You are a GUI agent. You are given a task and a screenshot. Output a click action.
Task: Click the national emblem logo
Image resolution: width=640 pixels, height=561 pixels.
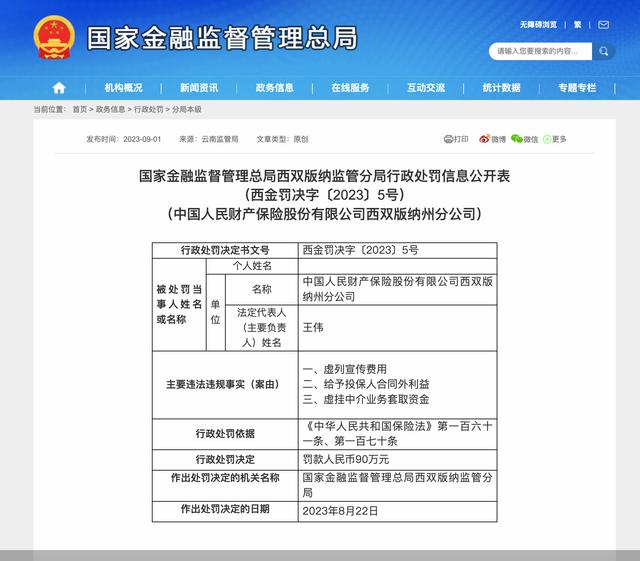pyautogui.click(x=53, y=38)
